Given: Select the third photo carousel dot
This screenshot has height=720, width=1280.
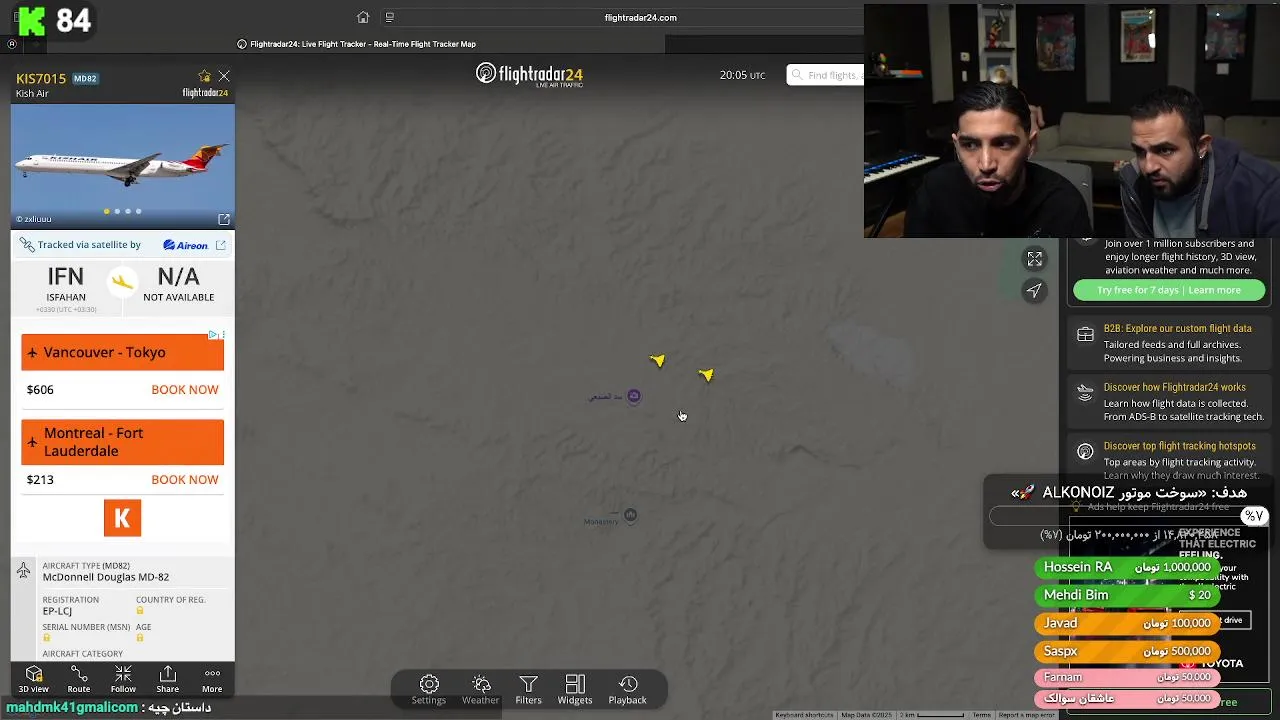Looking at the screenshot, I should [x=128, y=211].
